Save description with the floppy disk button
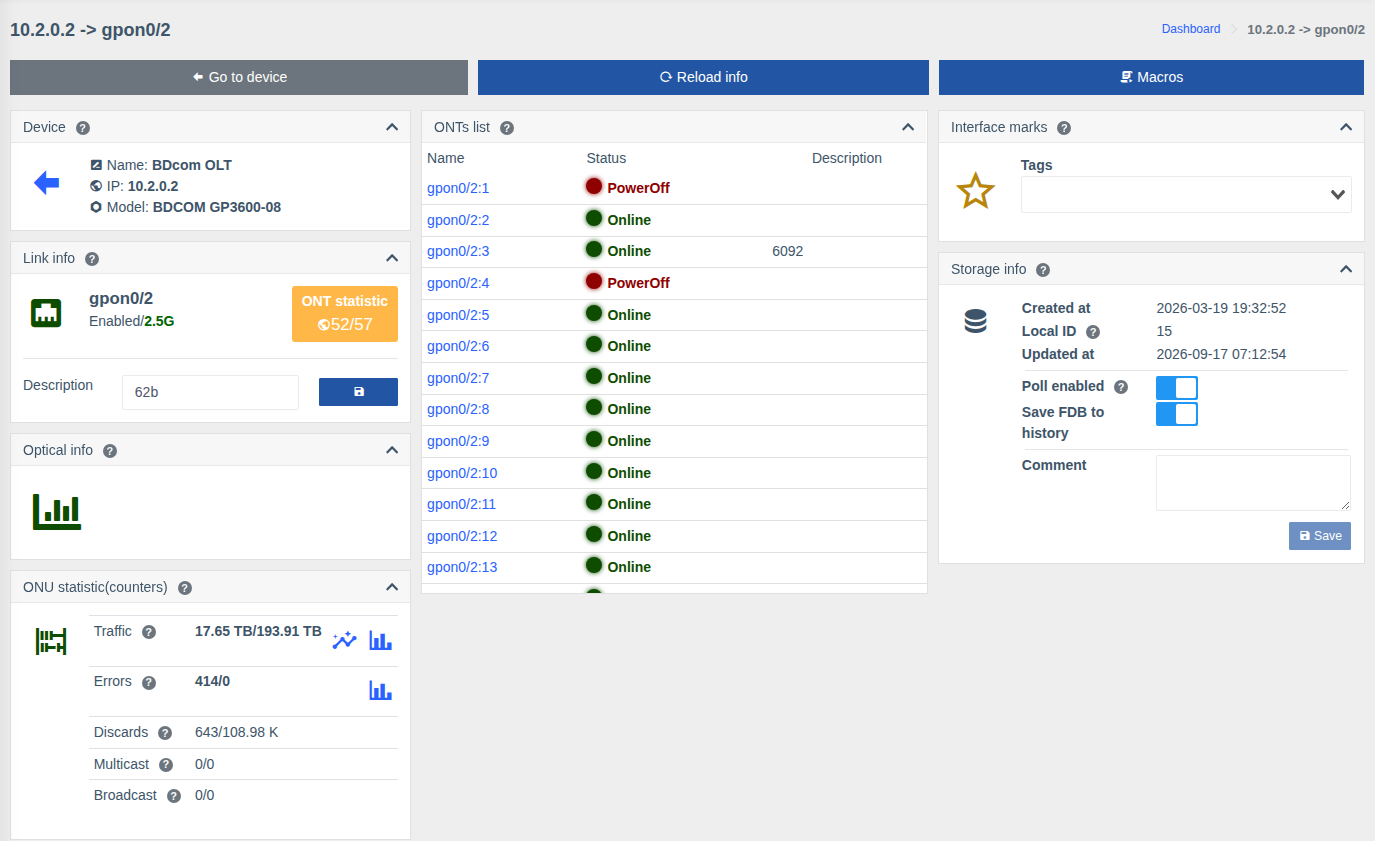1375x841 pixels. (x=358, y=392)
